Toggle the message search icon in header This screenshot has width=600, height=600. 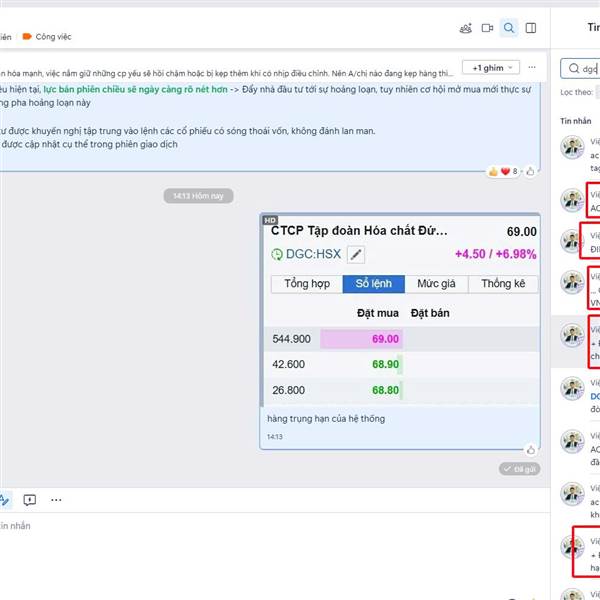[x=509, y=28]
